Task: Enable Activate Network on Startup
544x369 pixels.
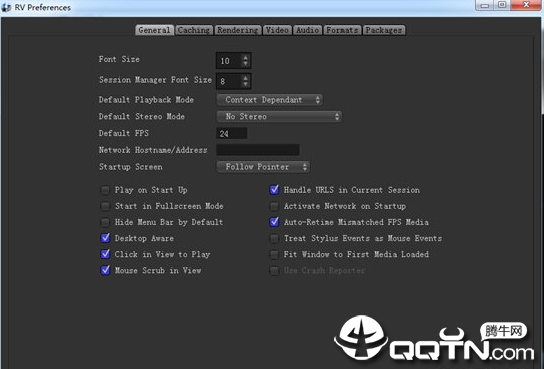Action: point(274,206)
